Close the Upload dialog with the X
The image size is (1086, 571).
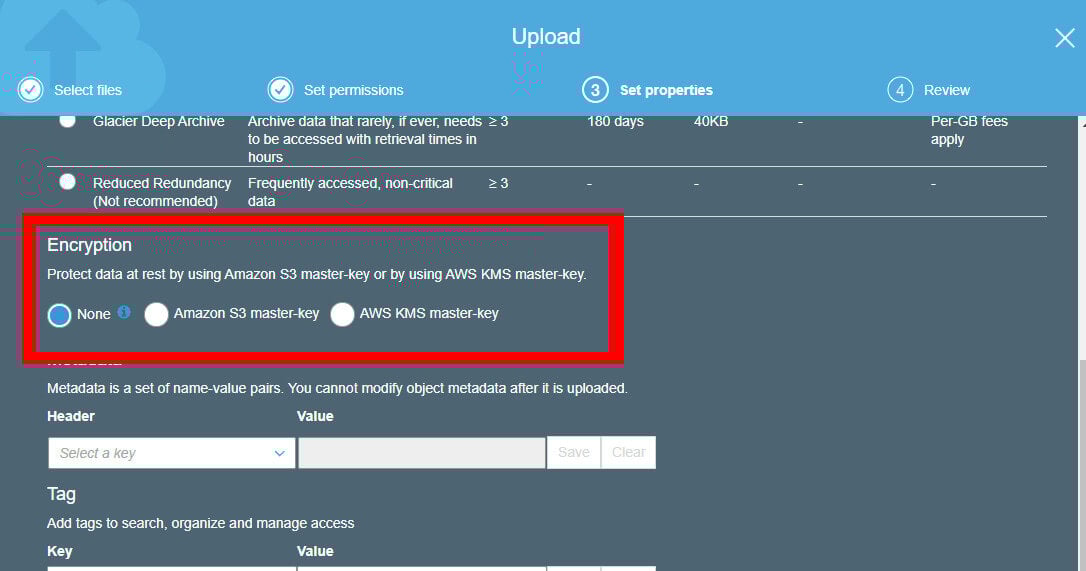[x=1064, y=38]
